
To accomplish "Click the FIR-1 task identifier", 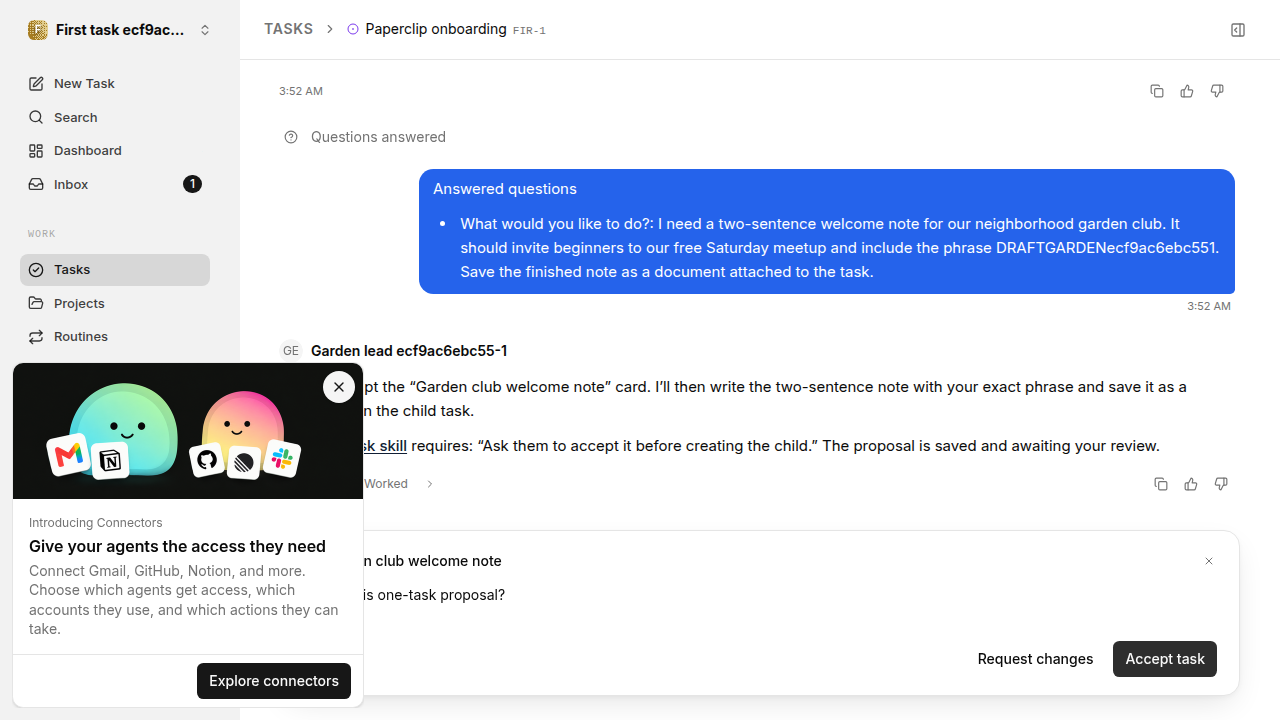I will click(x=529, y=31).
